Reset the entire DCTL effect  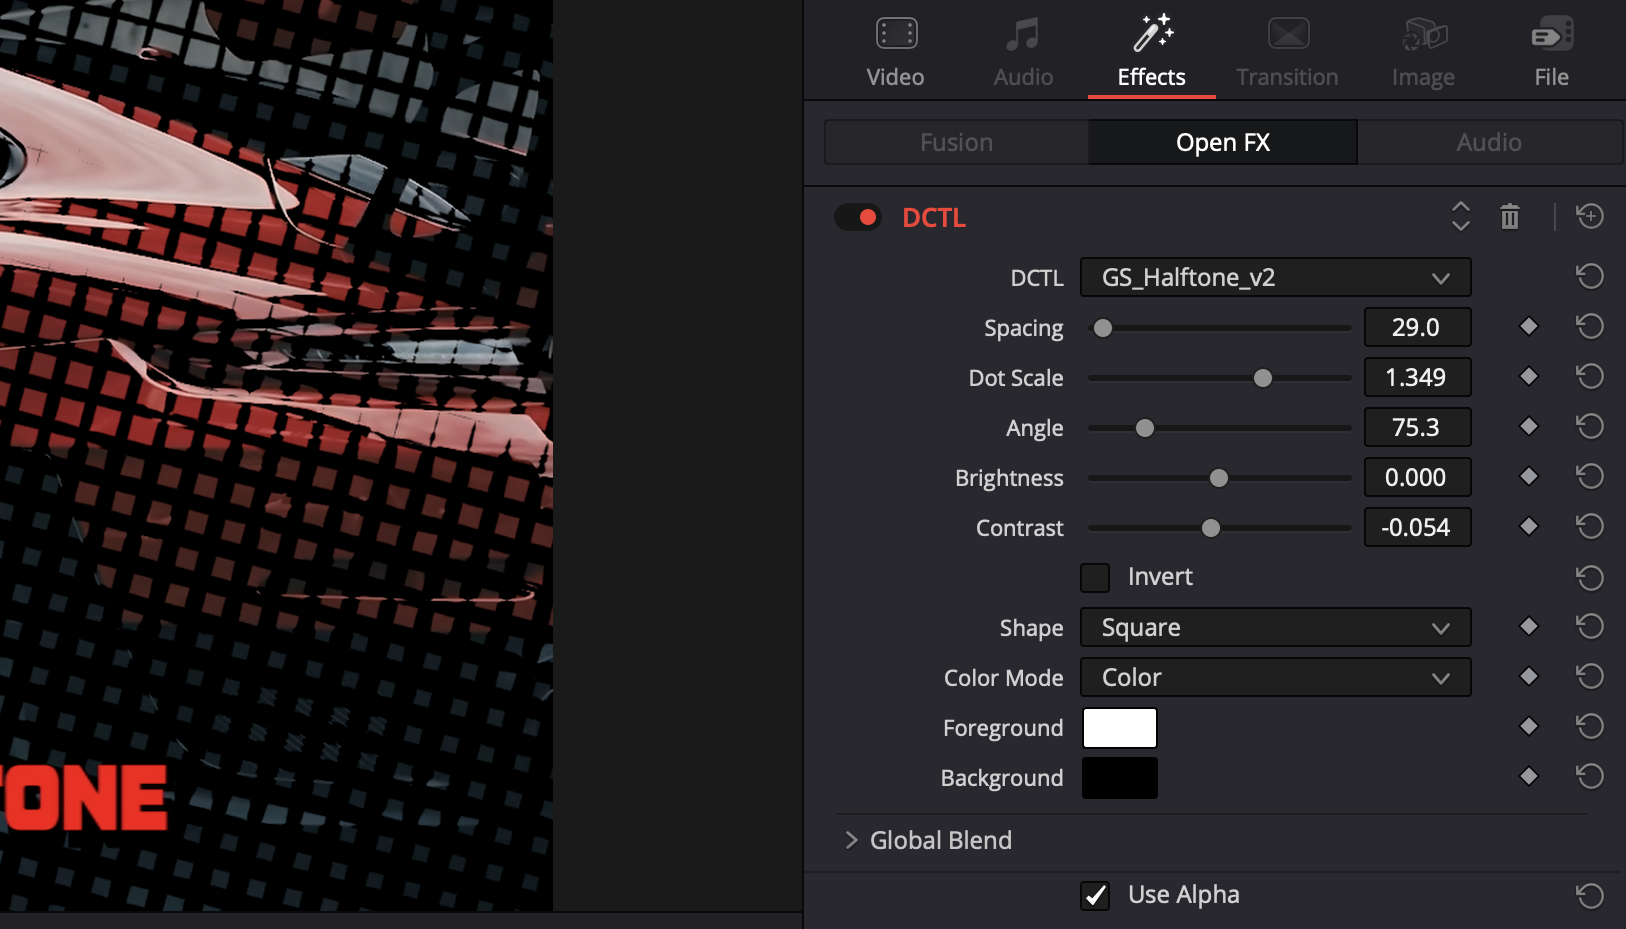pos(1589,216)
